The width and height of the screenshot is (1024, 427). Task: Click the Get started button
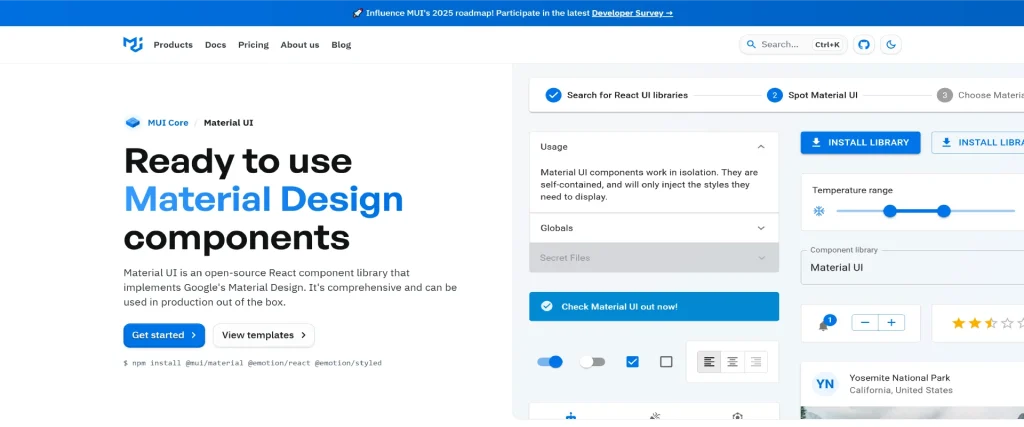click(164, 335)
